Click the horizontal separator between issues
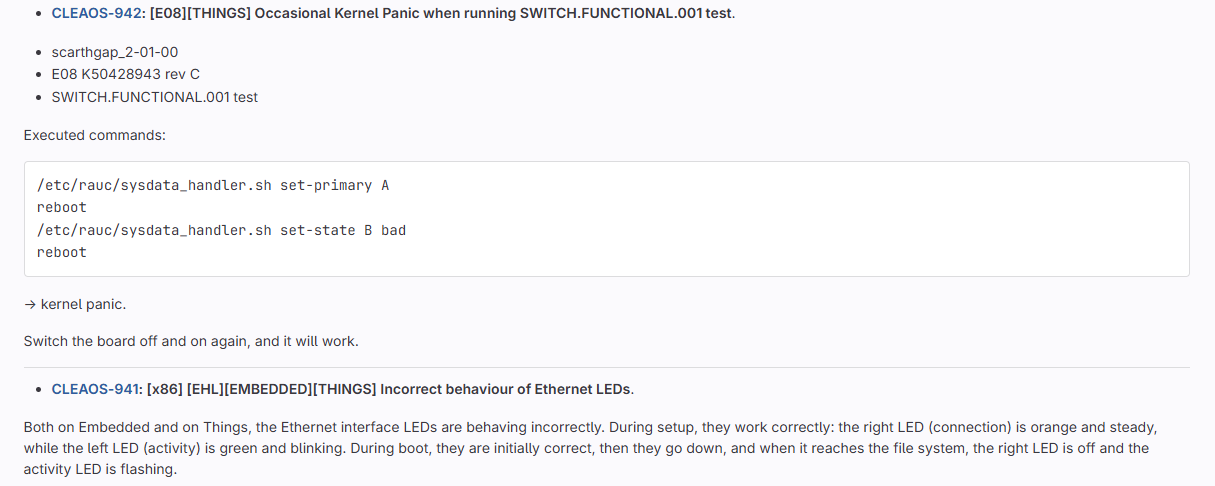The image size is (1215, 486). coord(606,367)
